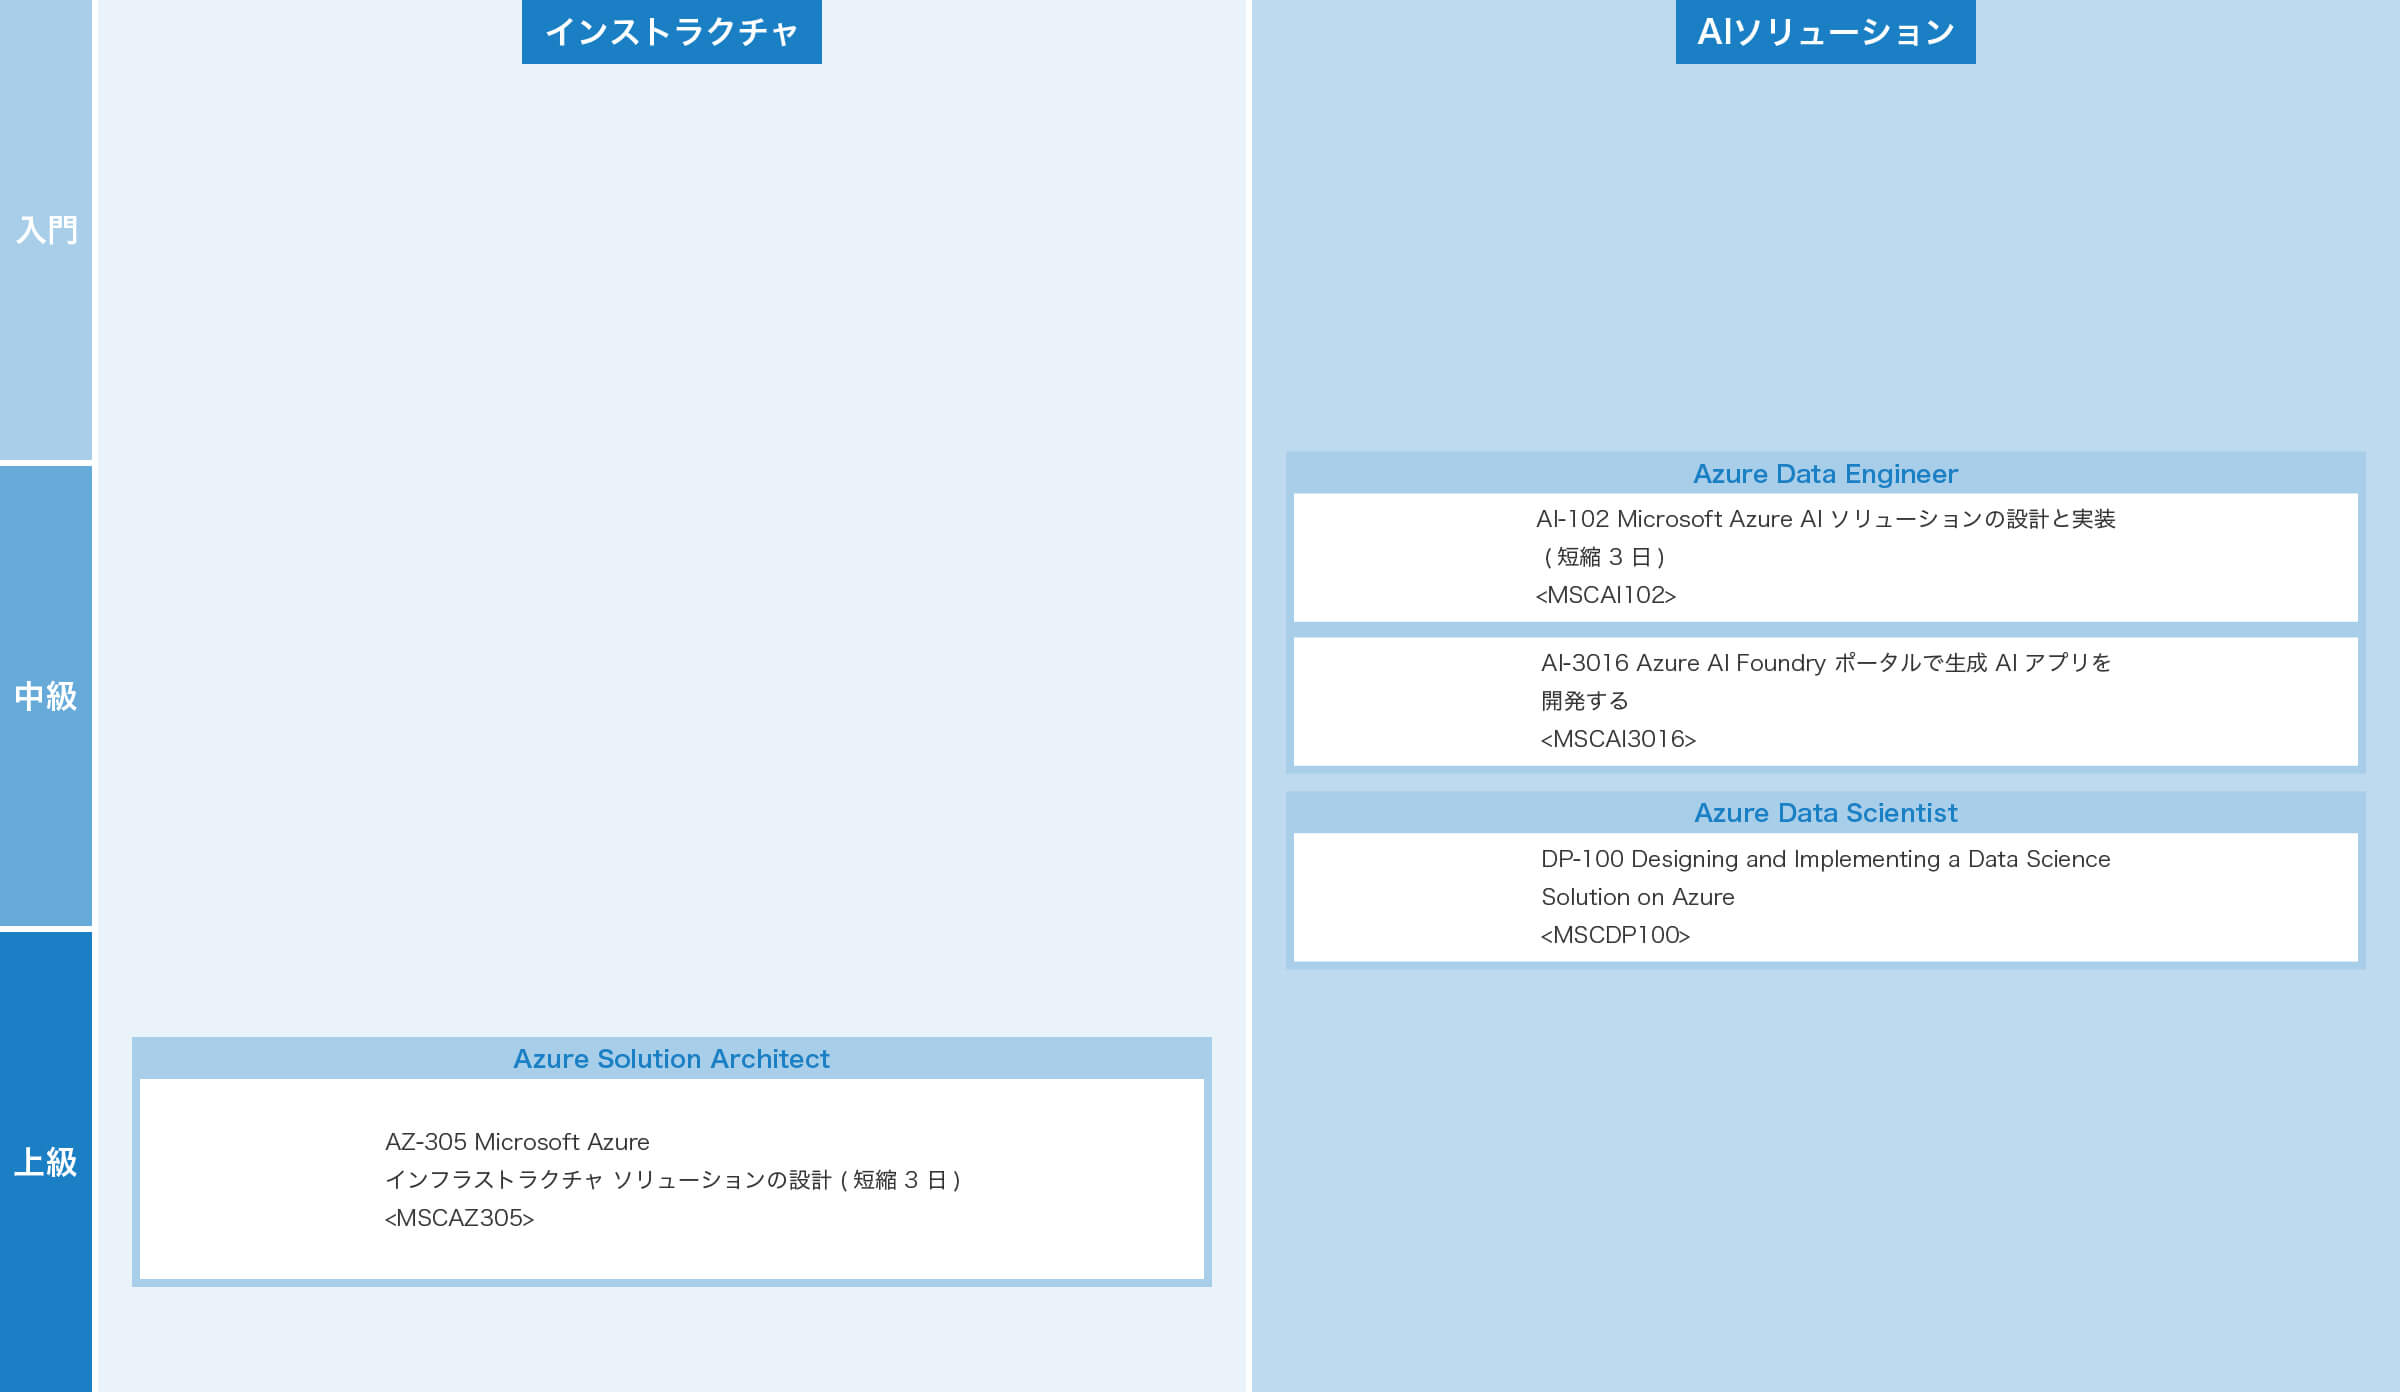Click the 上級 level label

coord(46,1162)
